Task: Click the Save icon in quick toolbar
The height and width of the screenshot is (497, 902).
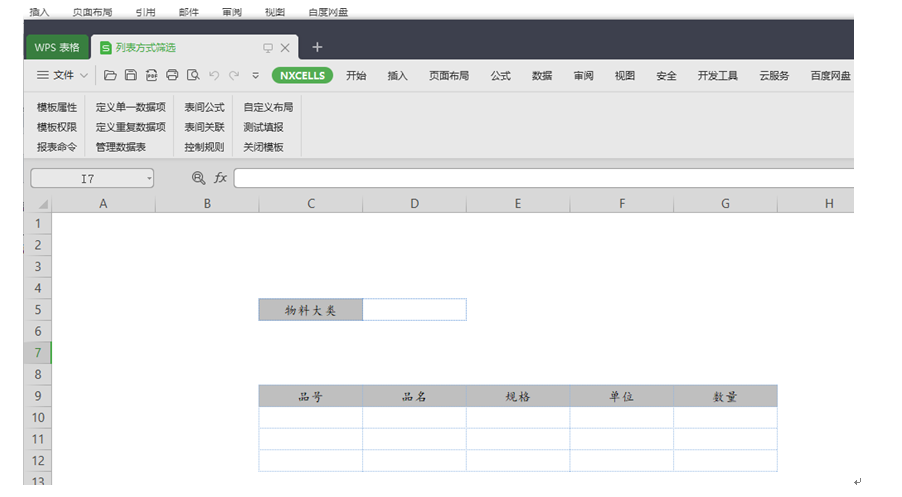Action: (x=131, y=75)
